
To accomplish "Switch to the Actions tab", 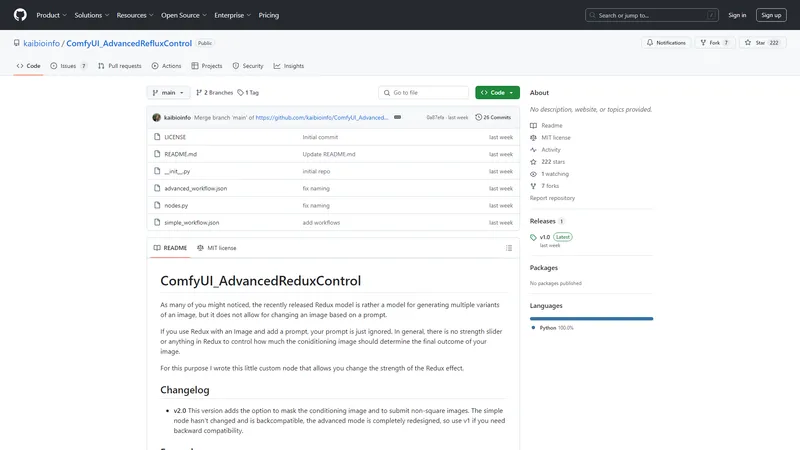I will 166,66.
